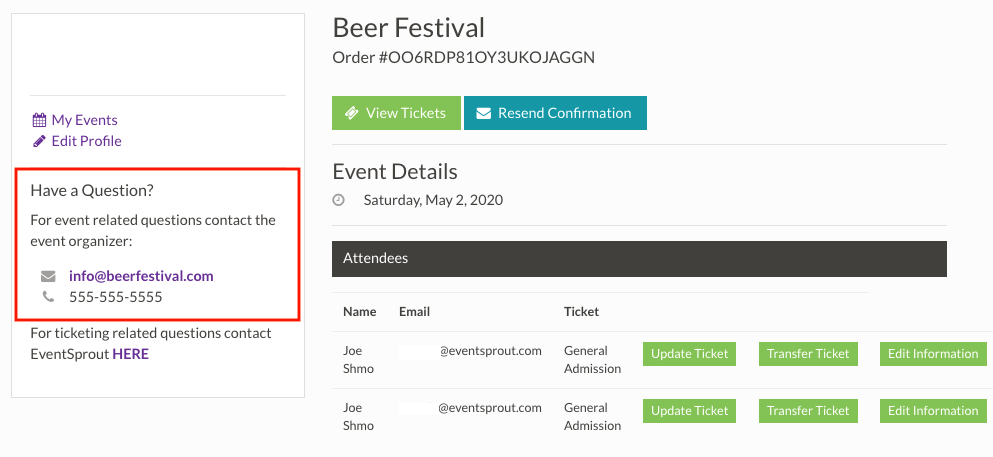The height and width of the screenshot is (457, 993).
Task: Click the dark Attendees section header
Action: [639, 258]
